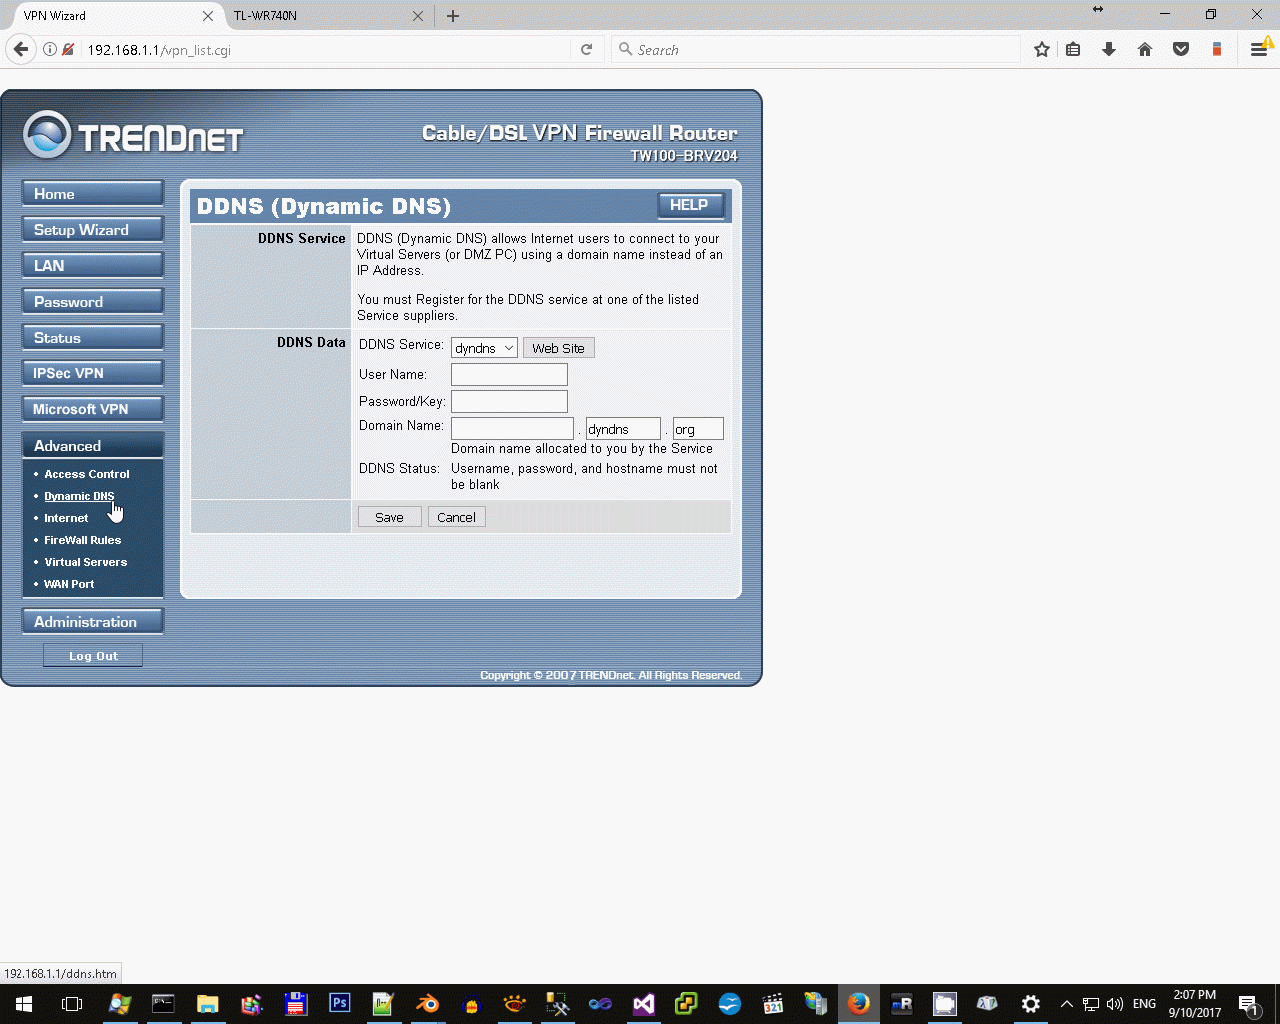The image size is (1280, 1024).
Task: Open Visual Studio from the taskbar
Action: point(644,1004)
